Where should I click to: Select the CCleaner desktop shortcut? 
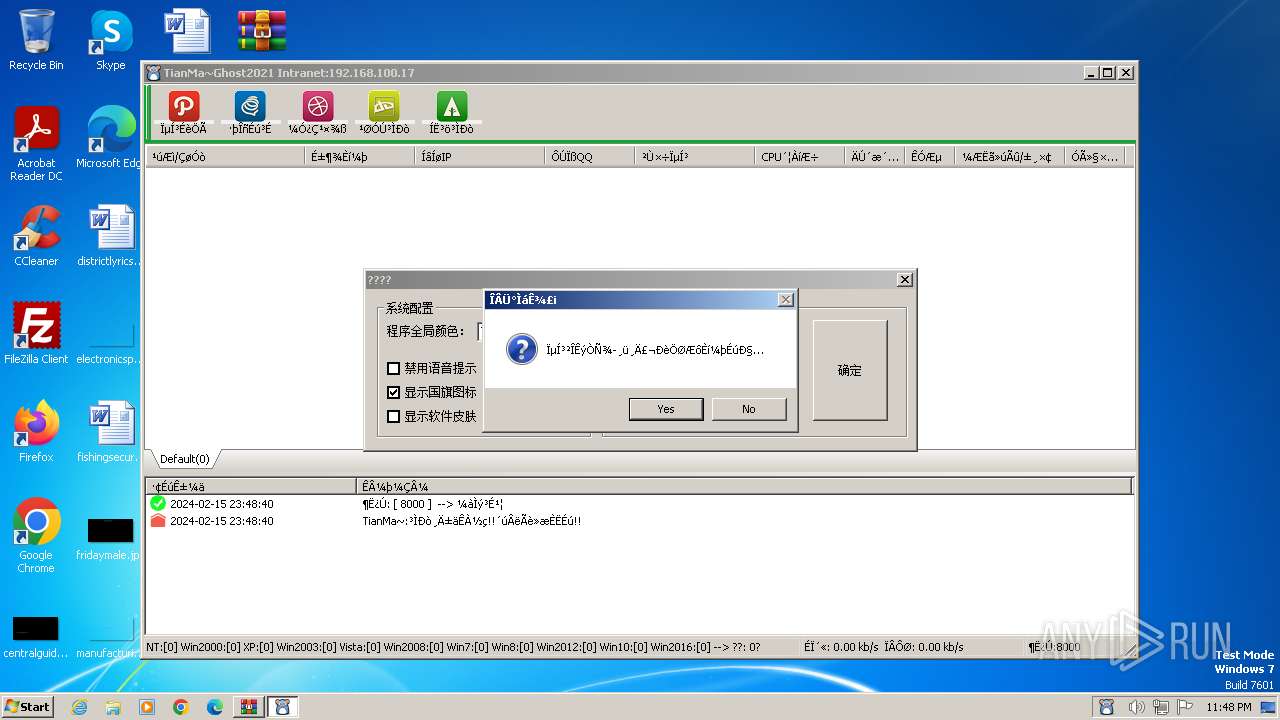(x=36, y=236)
